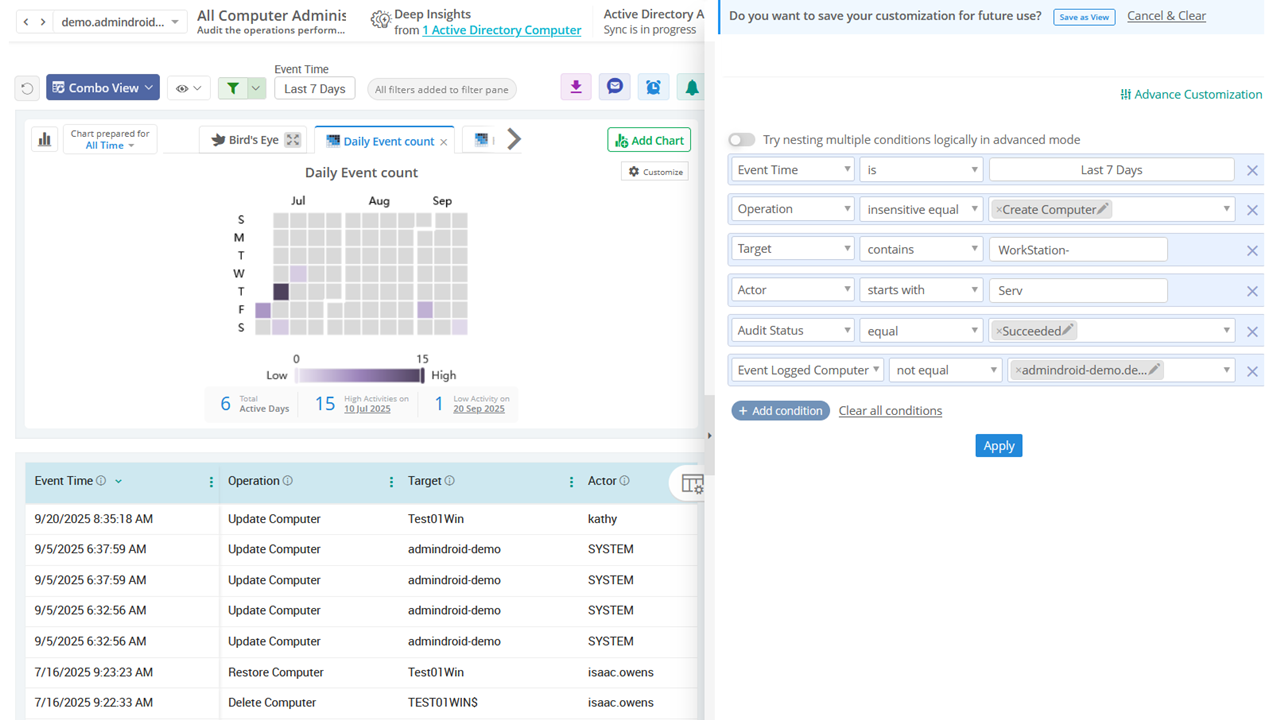Click the Add Chart button
This screenshot has width=1280, height=720.
point(648,139)
